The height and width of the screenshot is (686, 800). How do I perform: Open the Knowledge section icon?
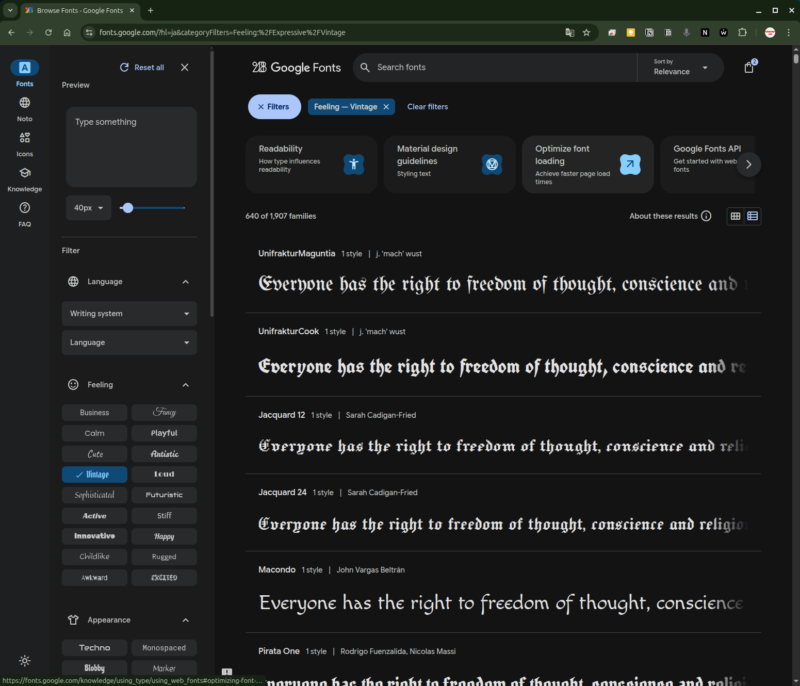pos(24,173)
